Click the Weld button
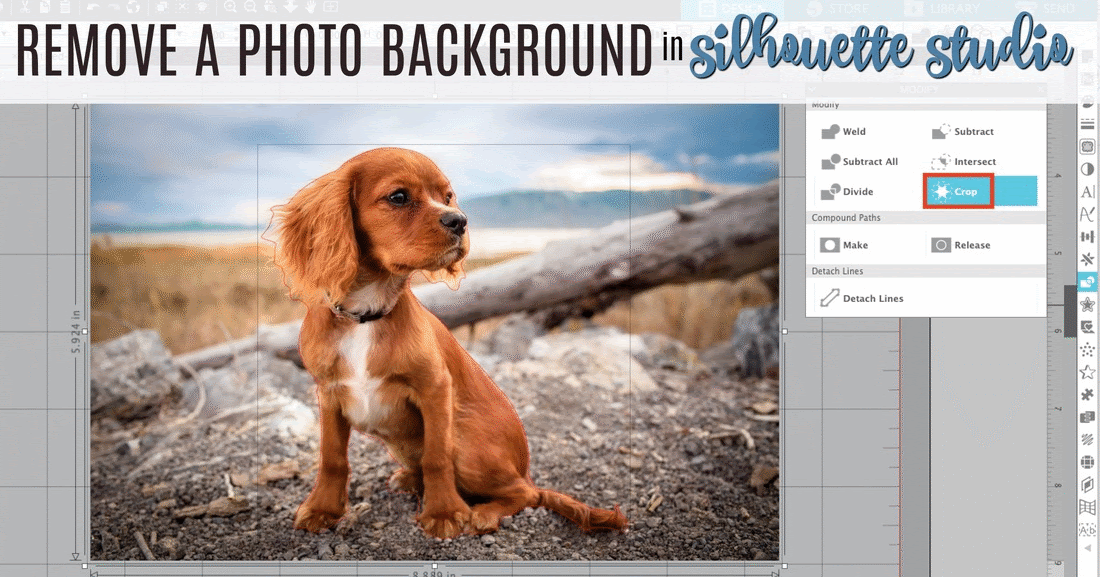The width and height of the screenshot is (1100, 577). click(844, 131)
